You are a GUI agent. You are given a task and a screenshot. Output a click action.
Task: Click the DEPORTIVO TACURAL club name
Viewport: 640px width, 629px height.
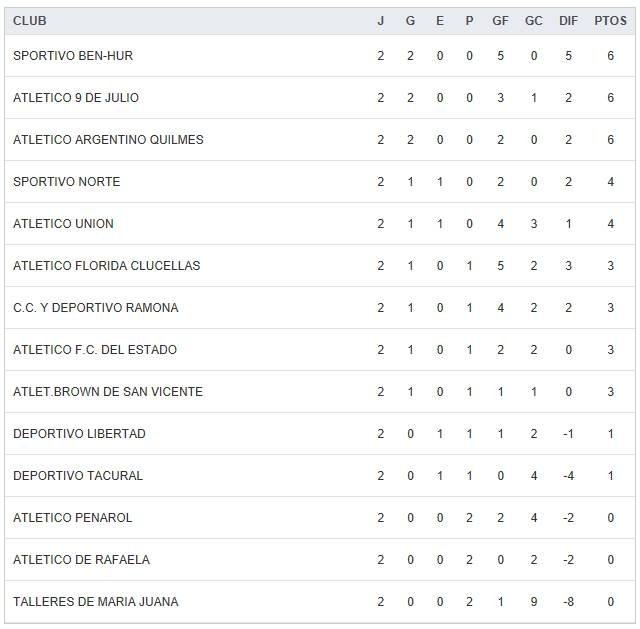78,476
